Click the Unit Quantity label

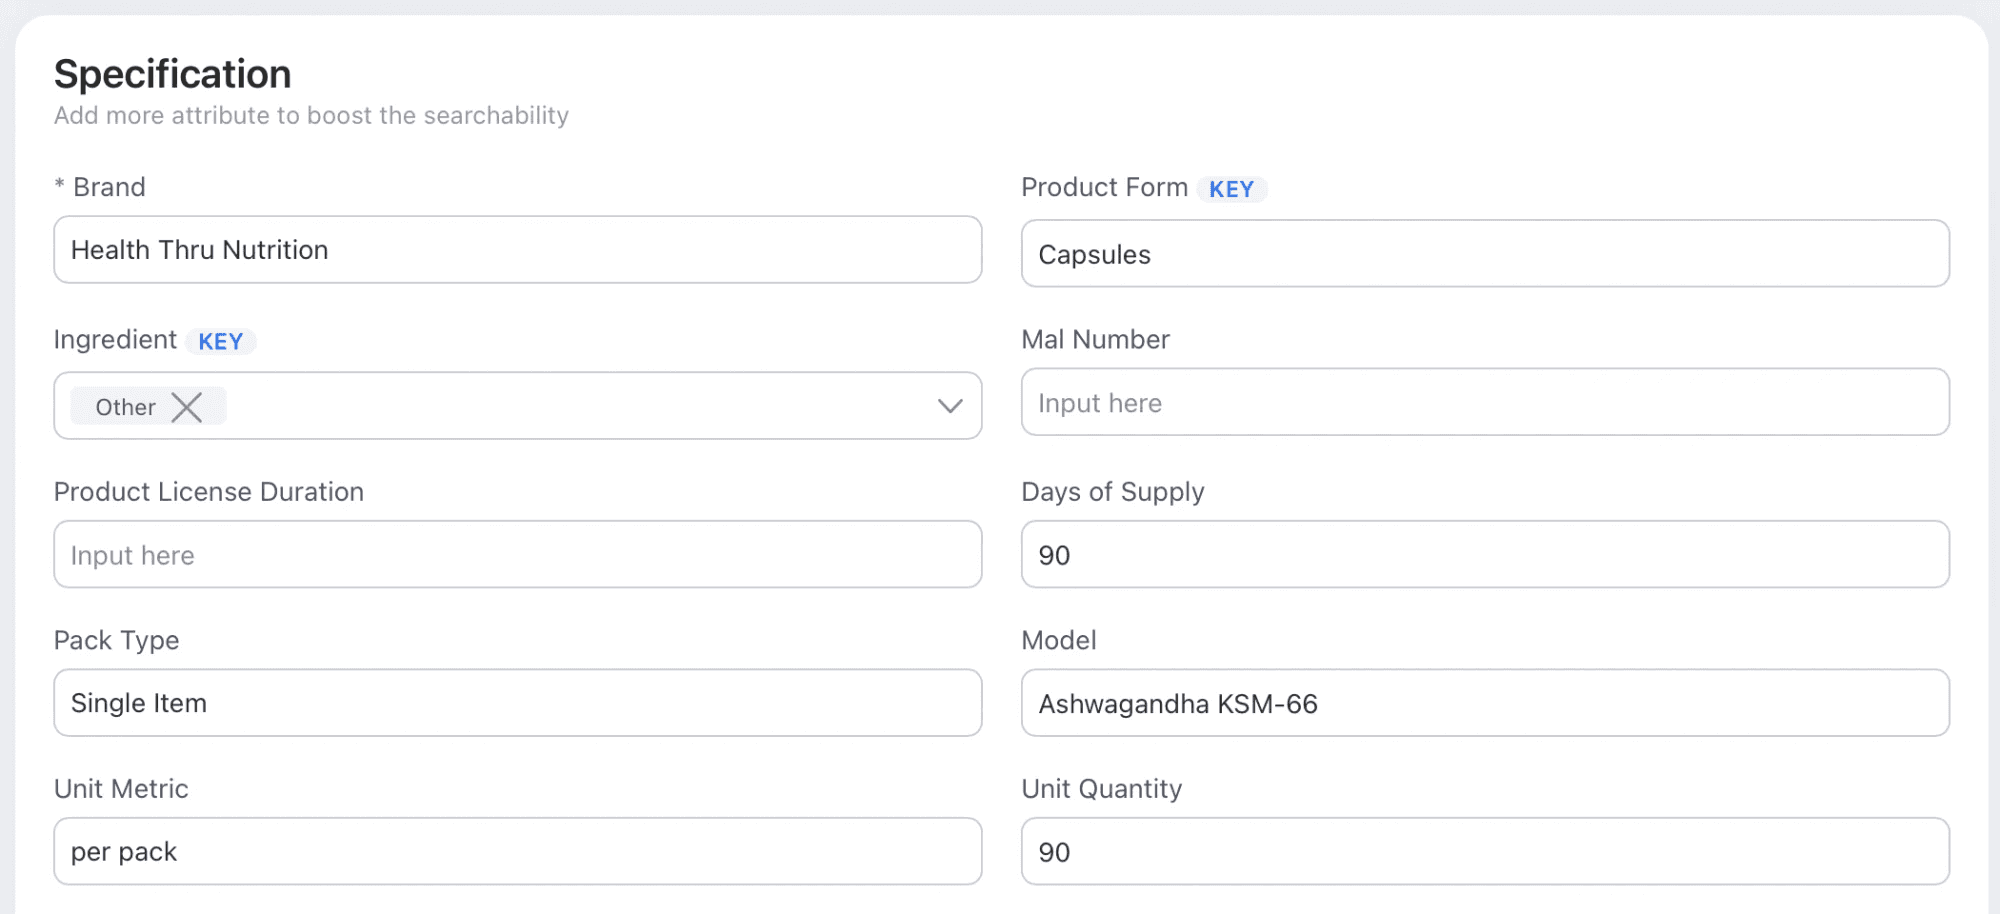(x=1101, y=789)
